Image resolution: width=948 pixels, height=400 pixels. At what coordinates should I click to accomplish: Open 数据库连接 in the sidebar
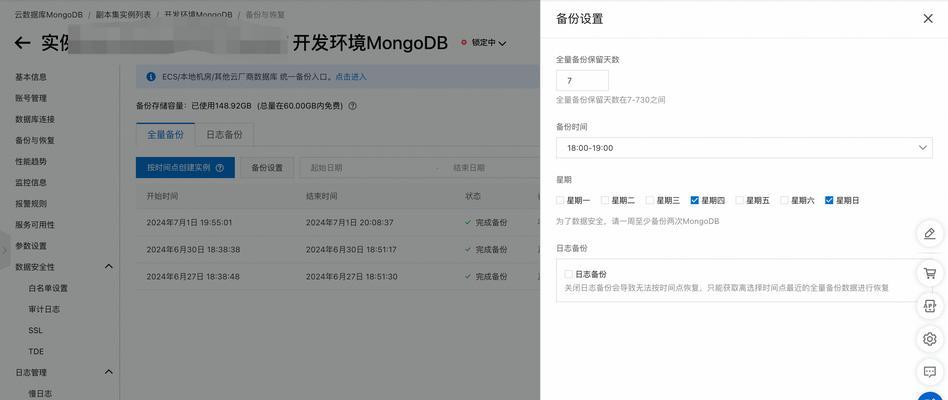click(x=34, y=119)
